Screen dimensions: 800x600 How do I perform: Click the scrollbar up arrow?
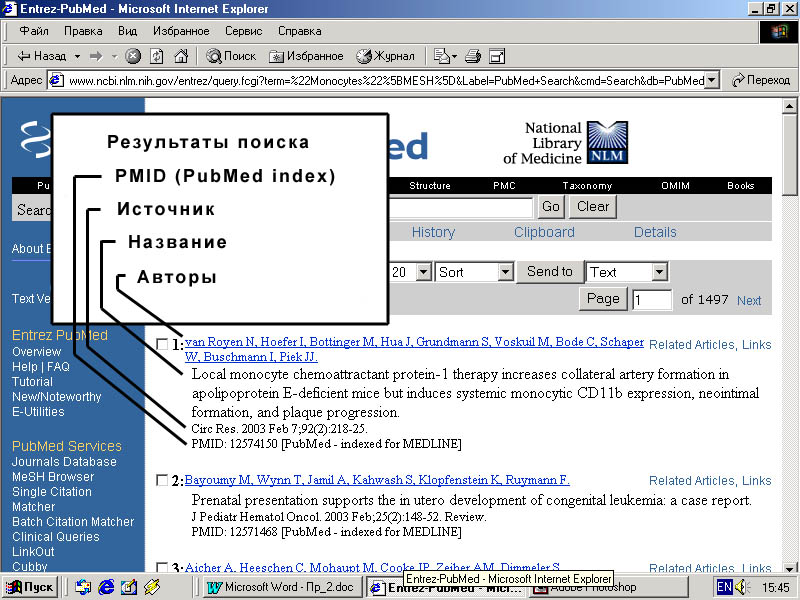click(789, 106)
